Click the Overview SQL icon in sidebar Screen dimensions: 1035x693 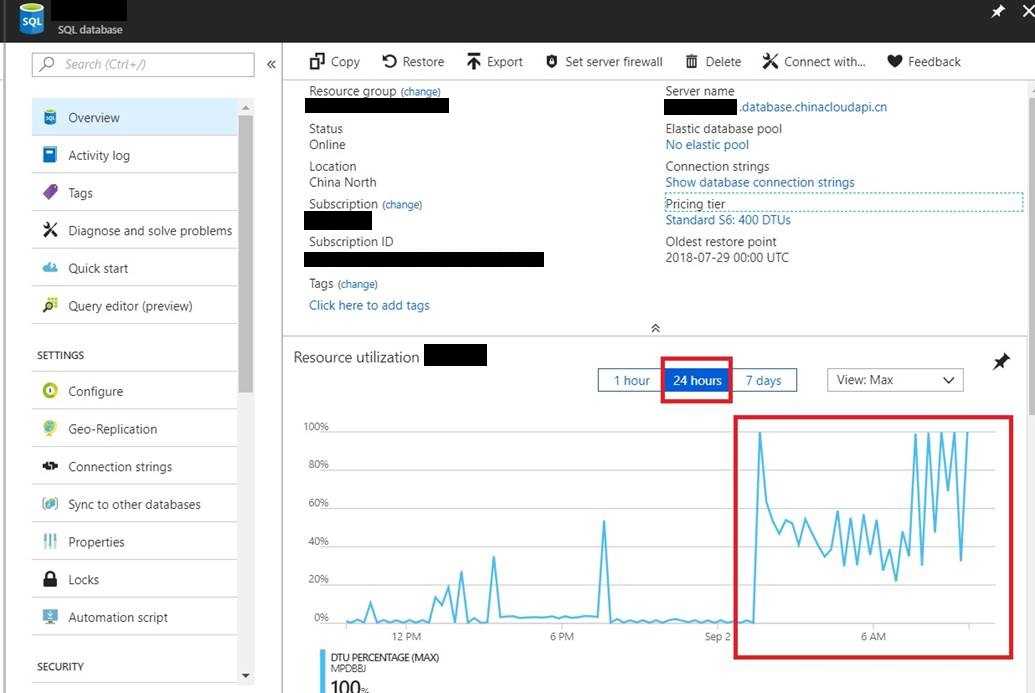(x=50, y=117)
